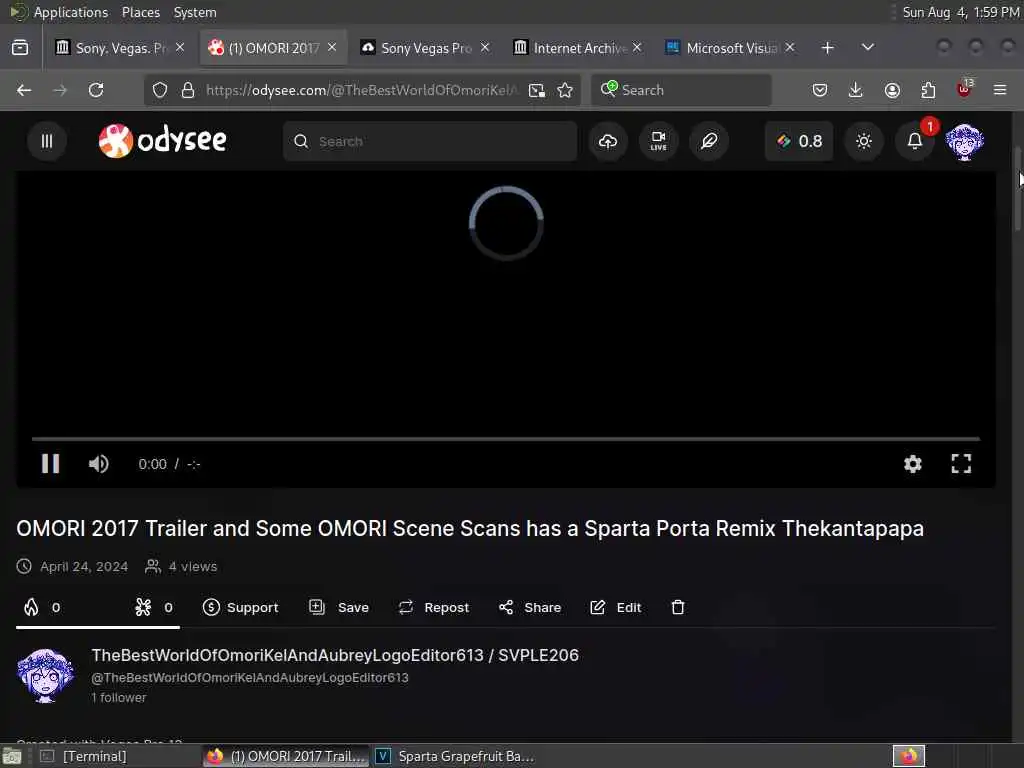
Task: Click the Go Live camera icon
Action: (658, 141)
